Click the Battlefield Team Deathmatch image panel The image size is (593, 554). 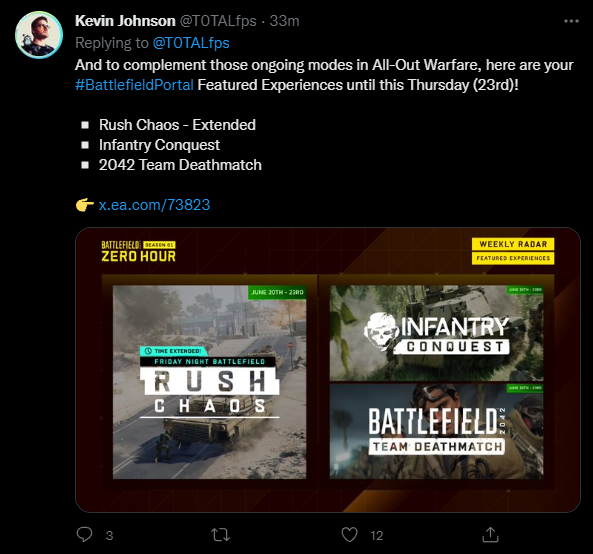click(436, 431)
